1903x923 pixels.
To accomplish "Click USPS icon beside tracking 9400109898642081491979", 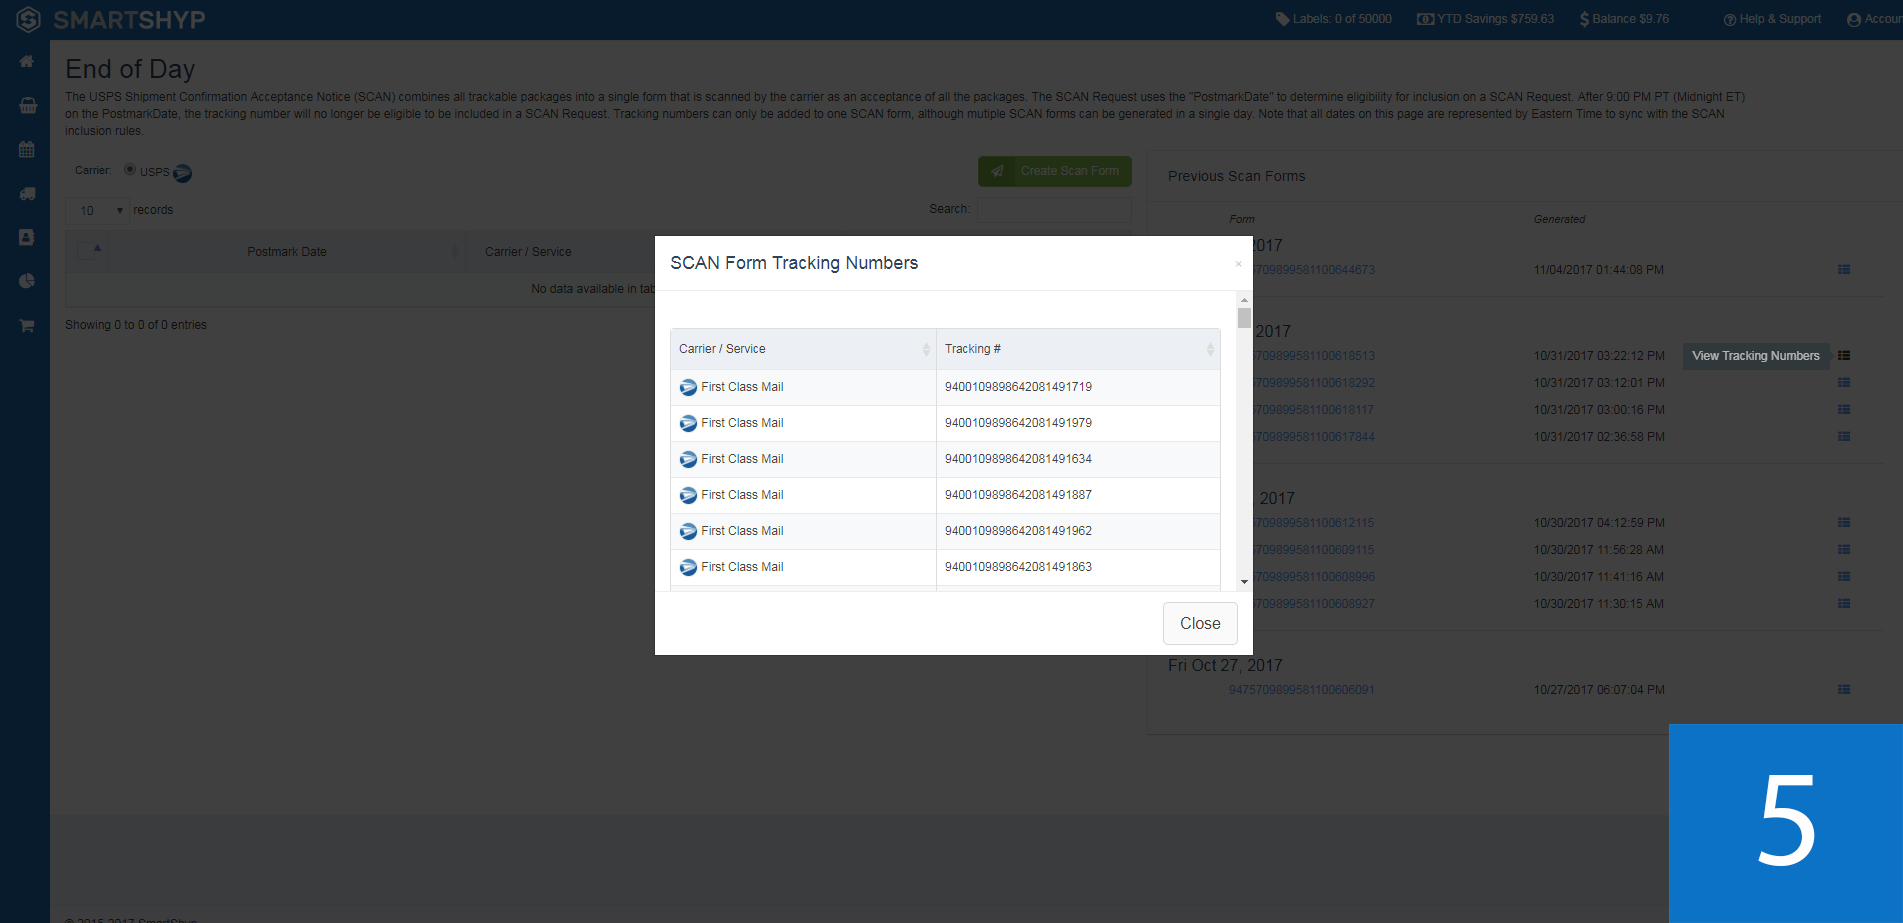I will click(688, 423).
